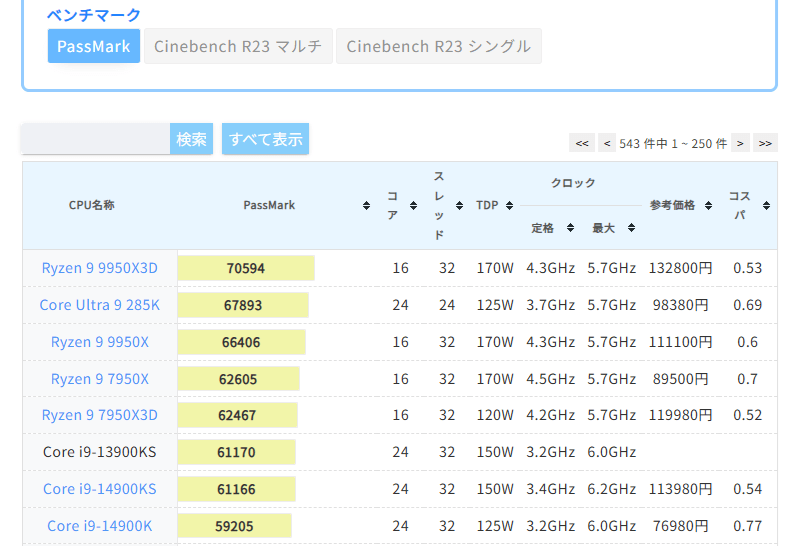Click the 98380円 price cell
This screenshot has width=794, height=546.
(x=680, y=305)
